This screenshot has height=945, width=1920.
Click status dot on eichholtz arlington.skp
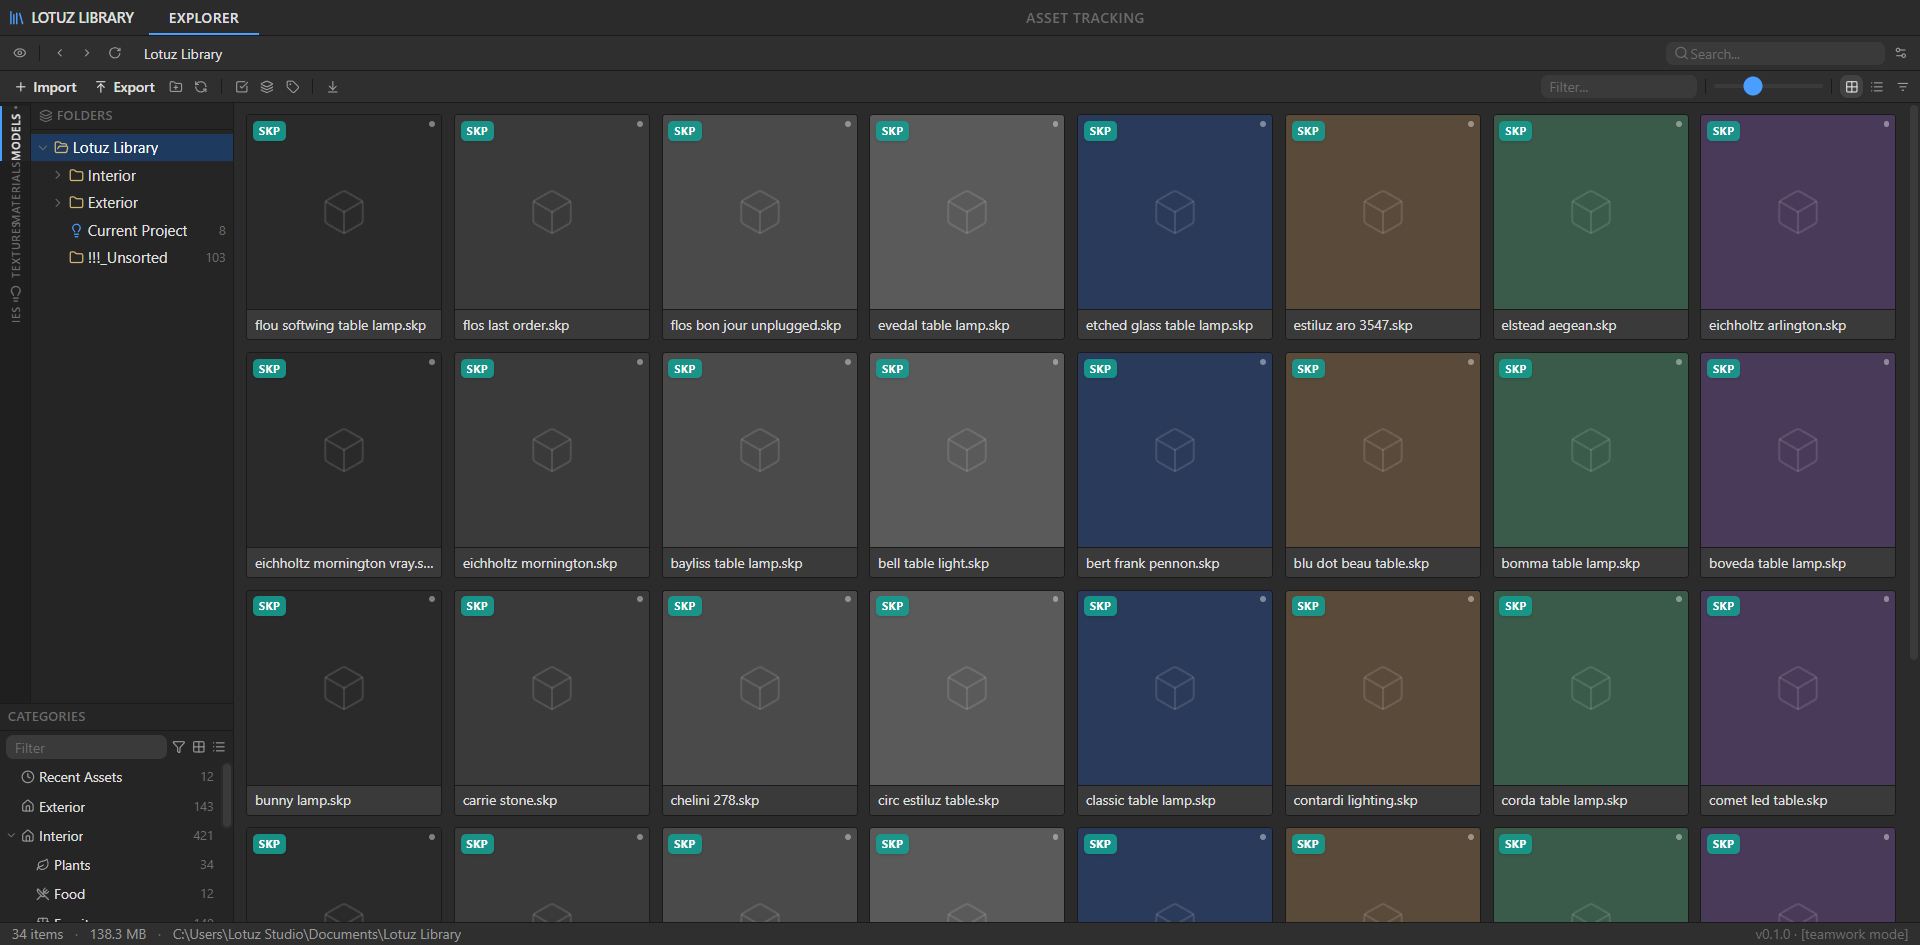pos(1886,124)
